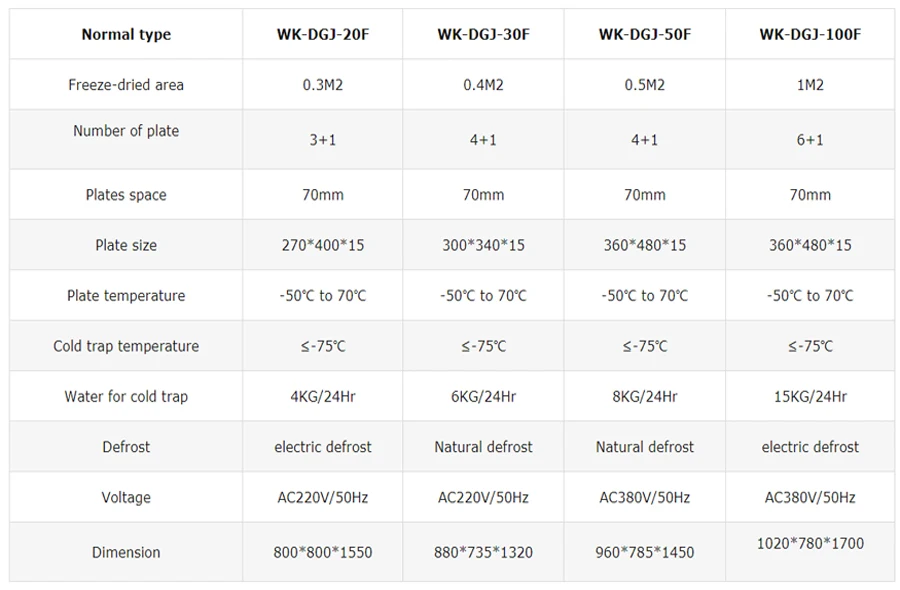Select the WK-DGJ-100F column header
The height and width of the screenshot is (590, 900).
(809, 34)
